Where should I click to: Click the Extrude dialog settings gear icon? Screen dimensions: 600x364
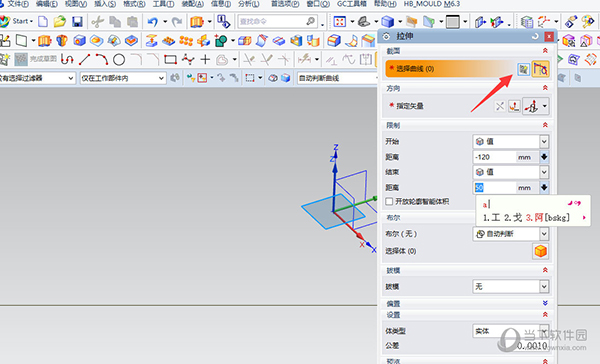pos(386,36)
